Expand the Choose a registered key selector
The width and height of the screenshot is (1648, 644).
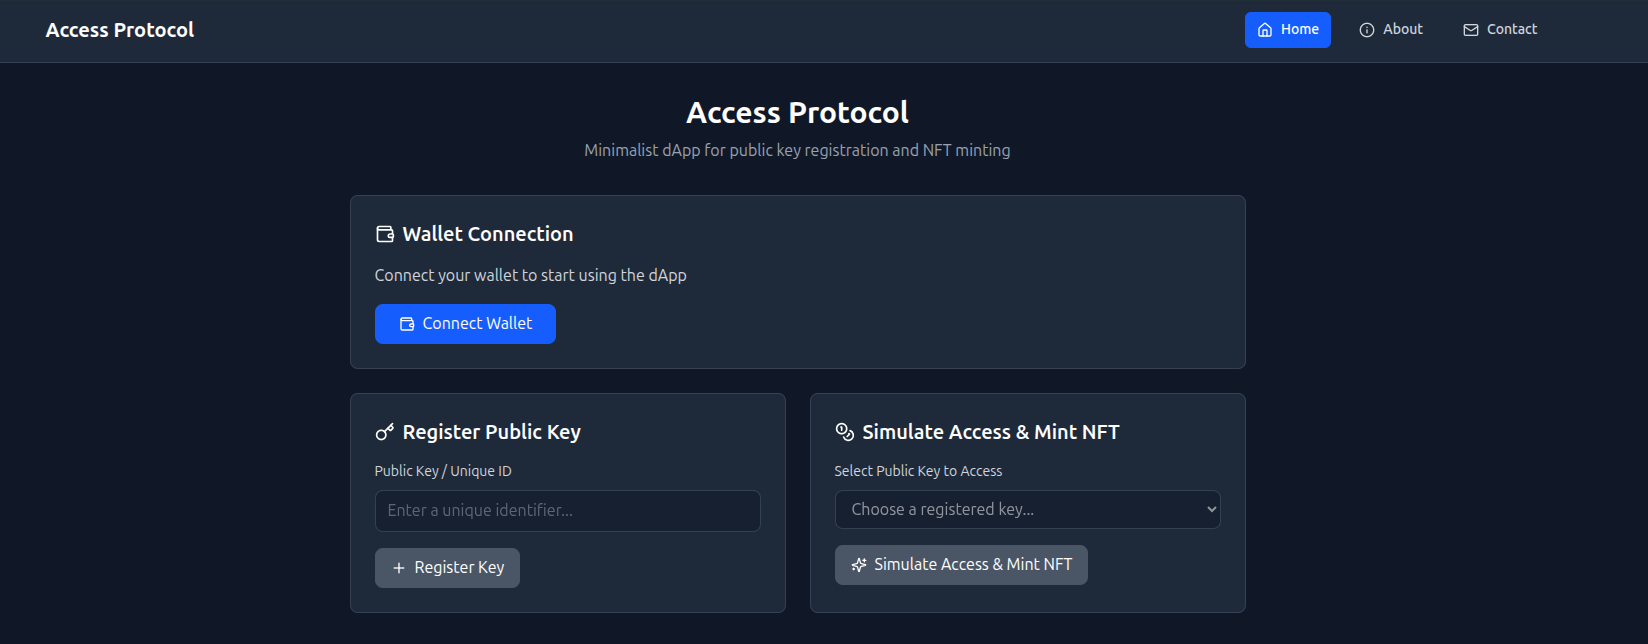1027,509
